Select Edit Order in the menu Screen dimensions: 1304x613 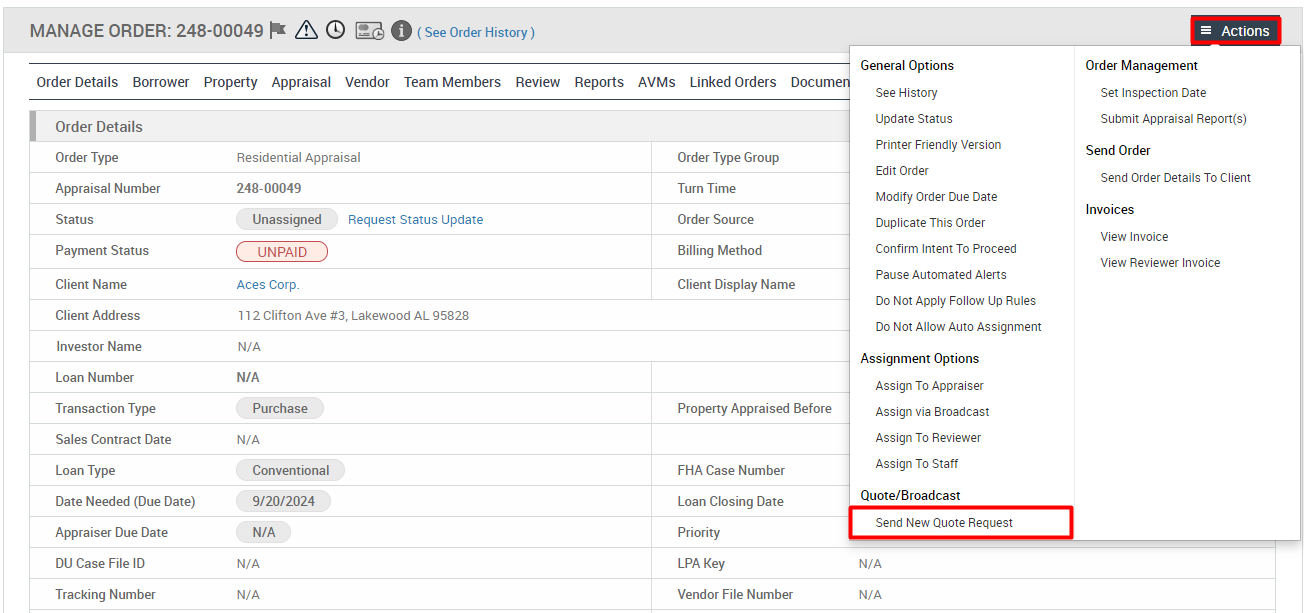click(x=902, y=171)
